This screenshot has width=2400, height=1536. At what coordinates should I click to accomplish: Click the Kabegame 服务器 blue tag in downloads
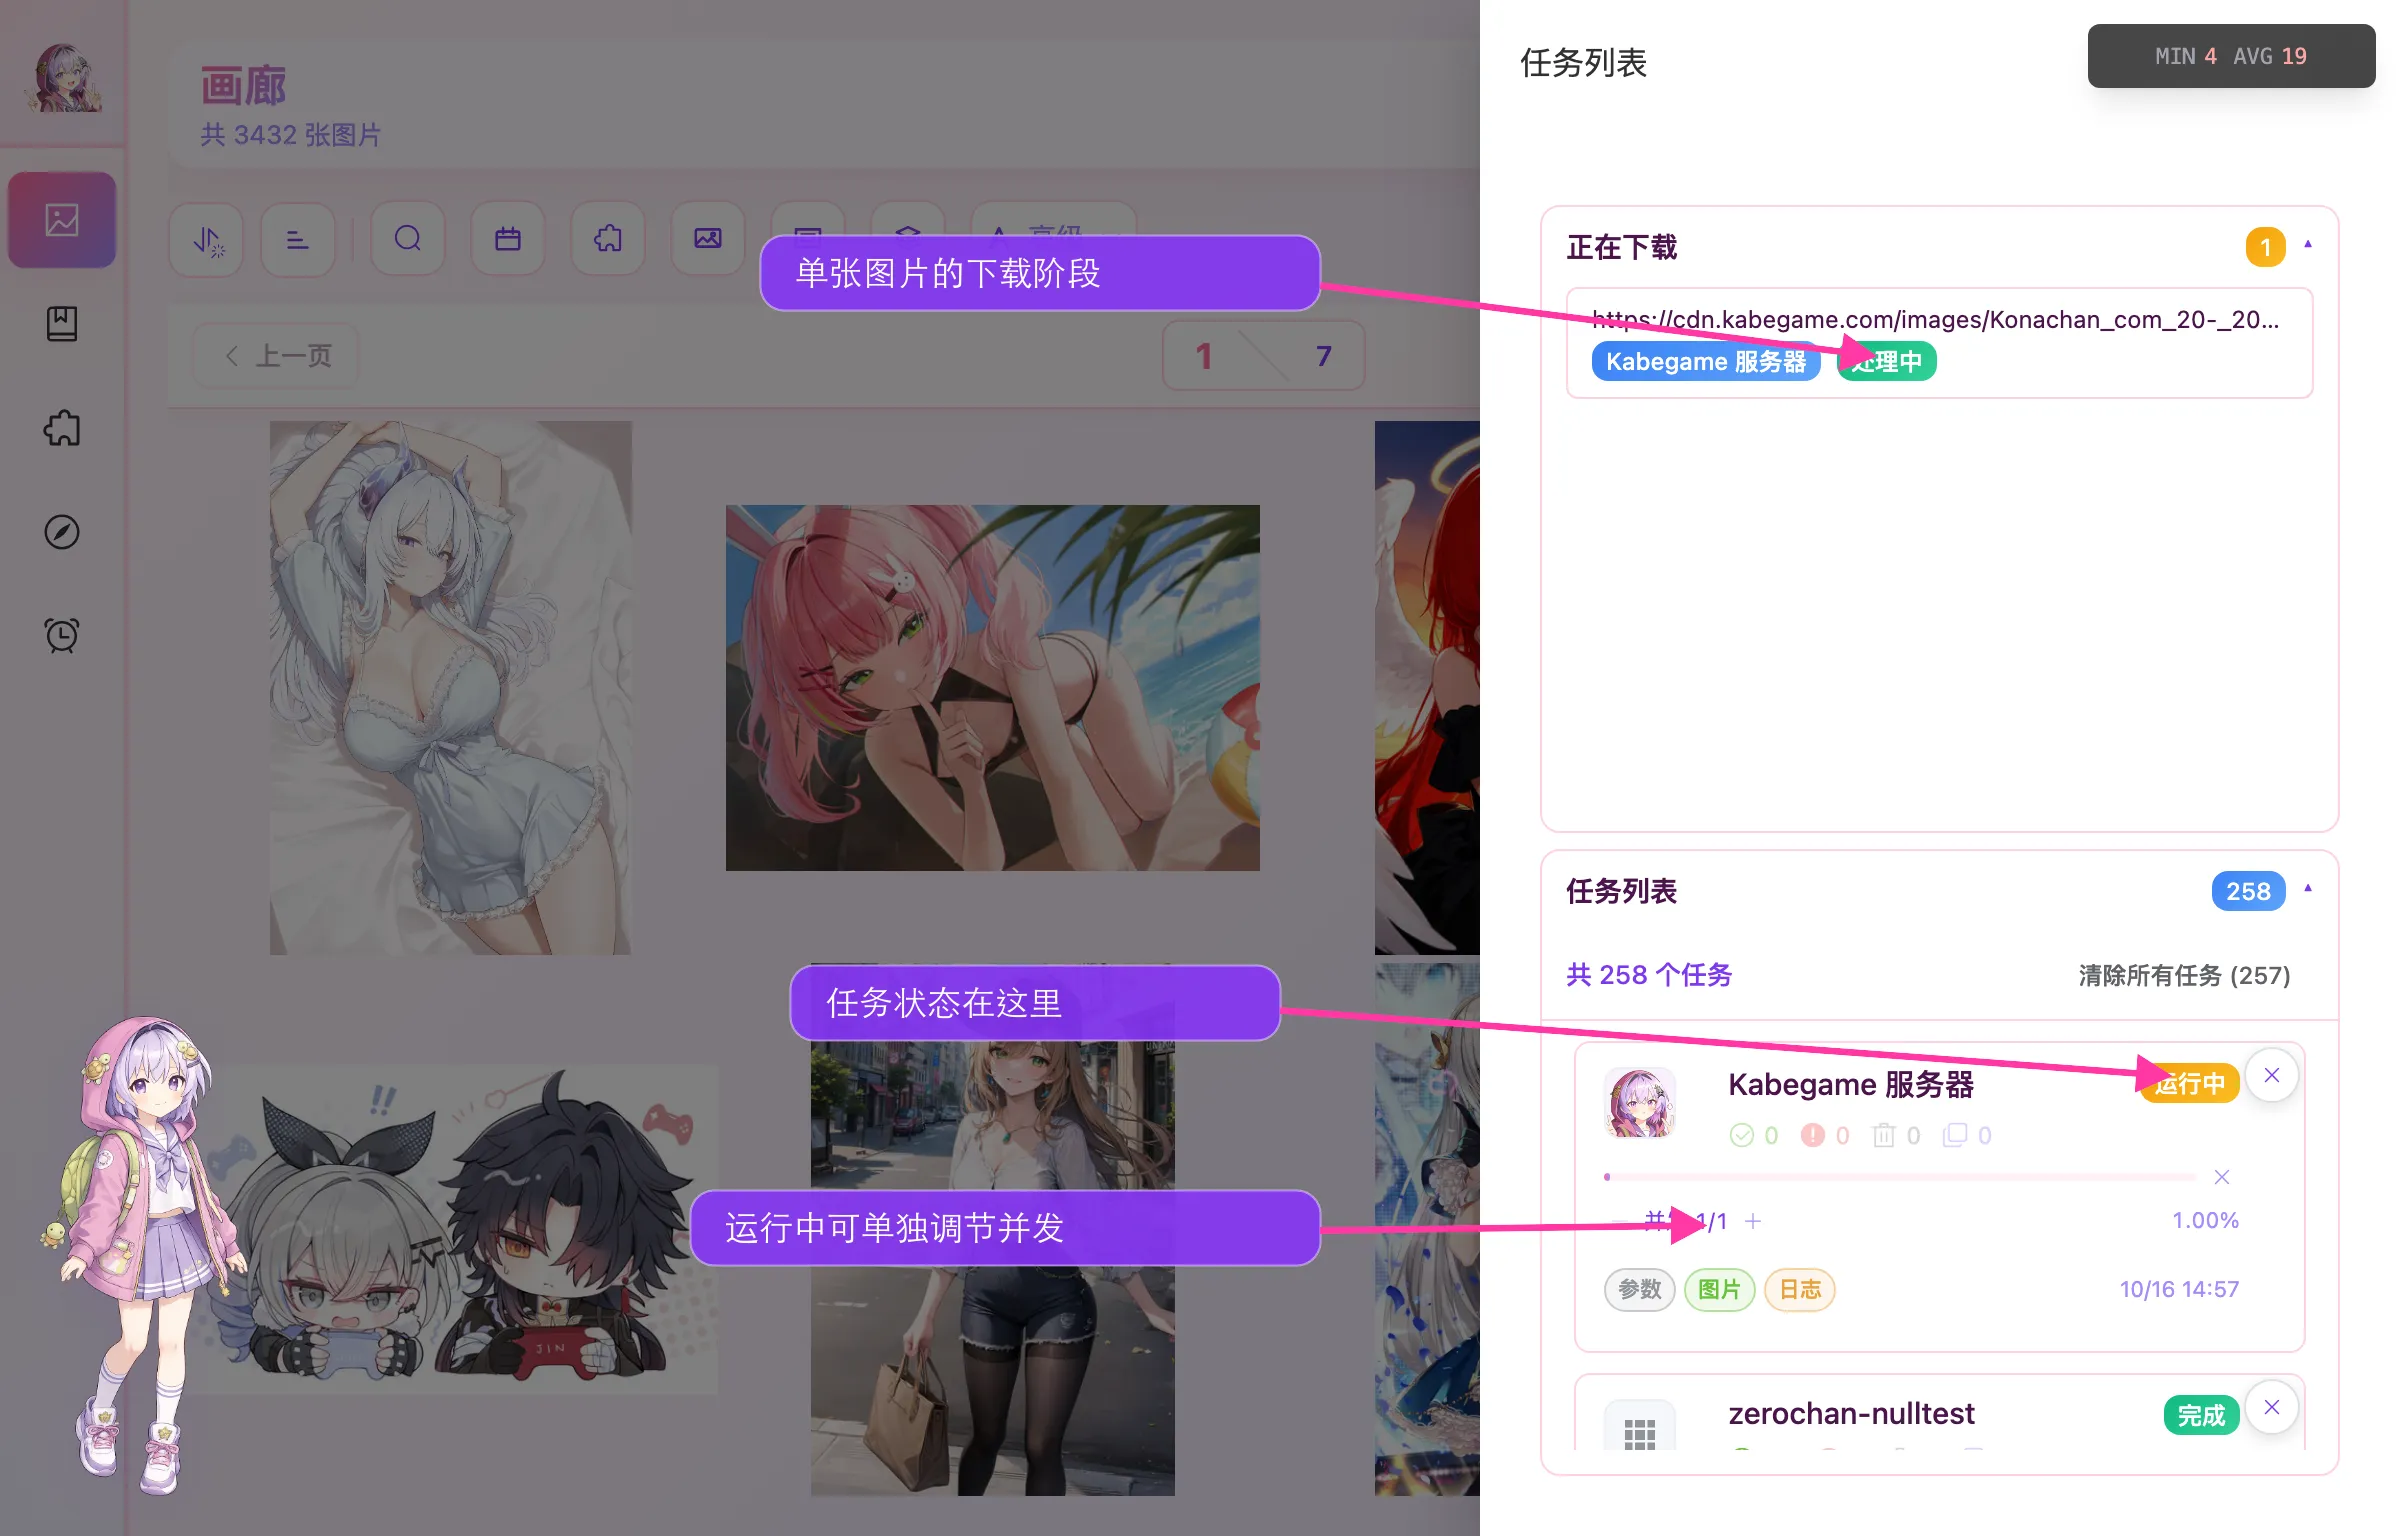point(1706,361)
